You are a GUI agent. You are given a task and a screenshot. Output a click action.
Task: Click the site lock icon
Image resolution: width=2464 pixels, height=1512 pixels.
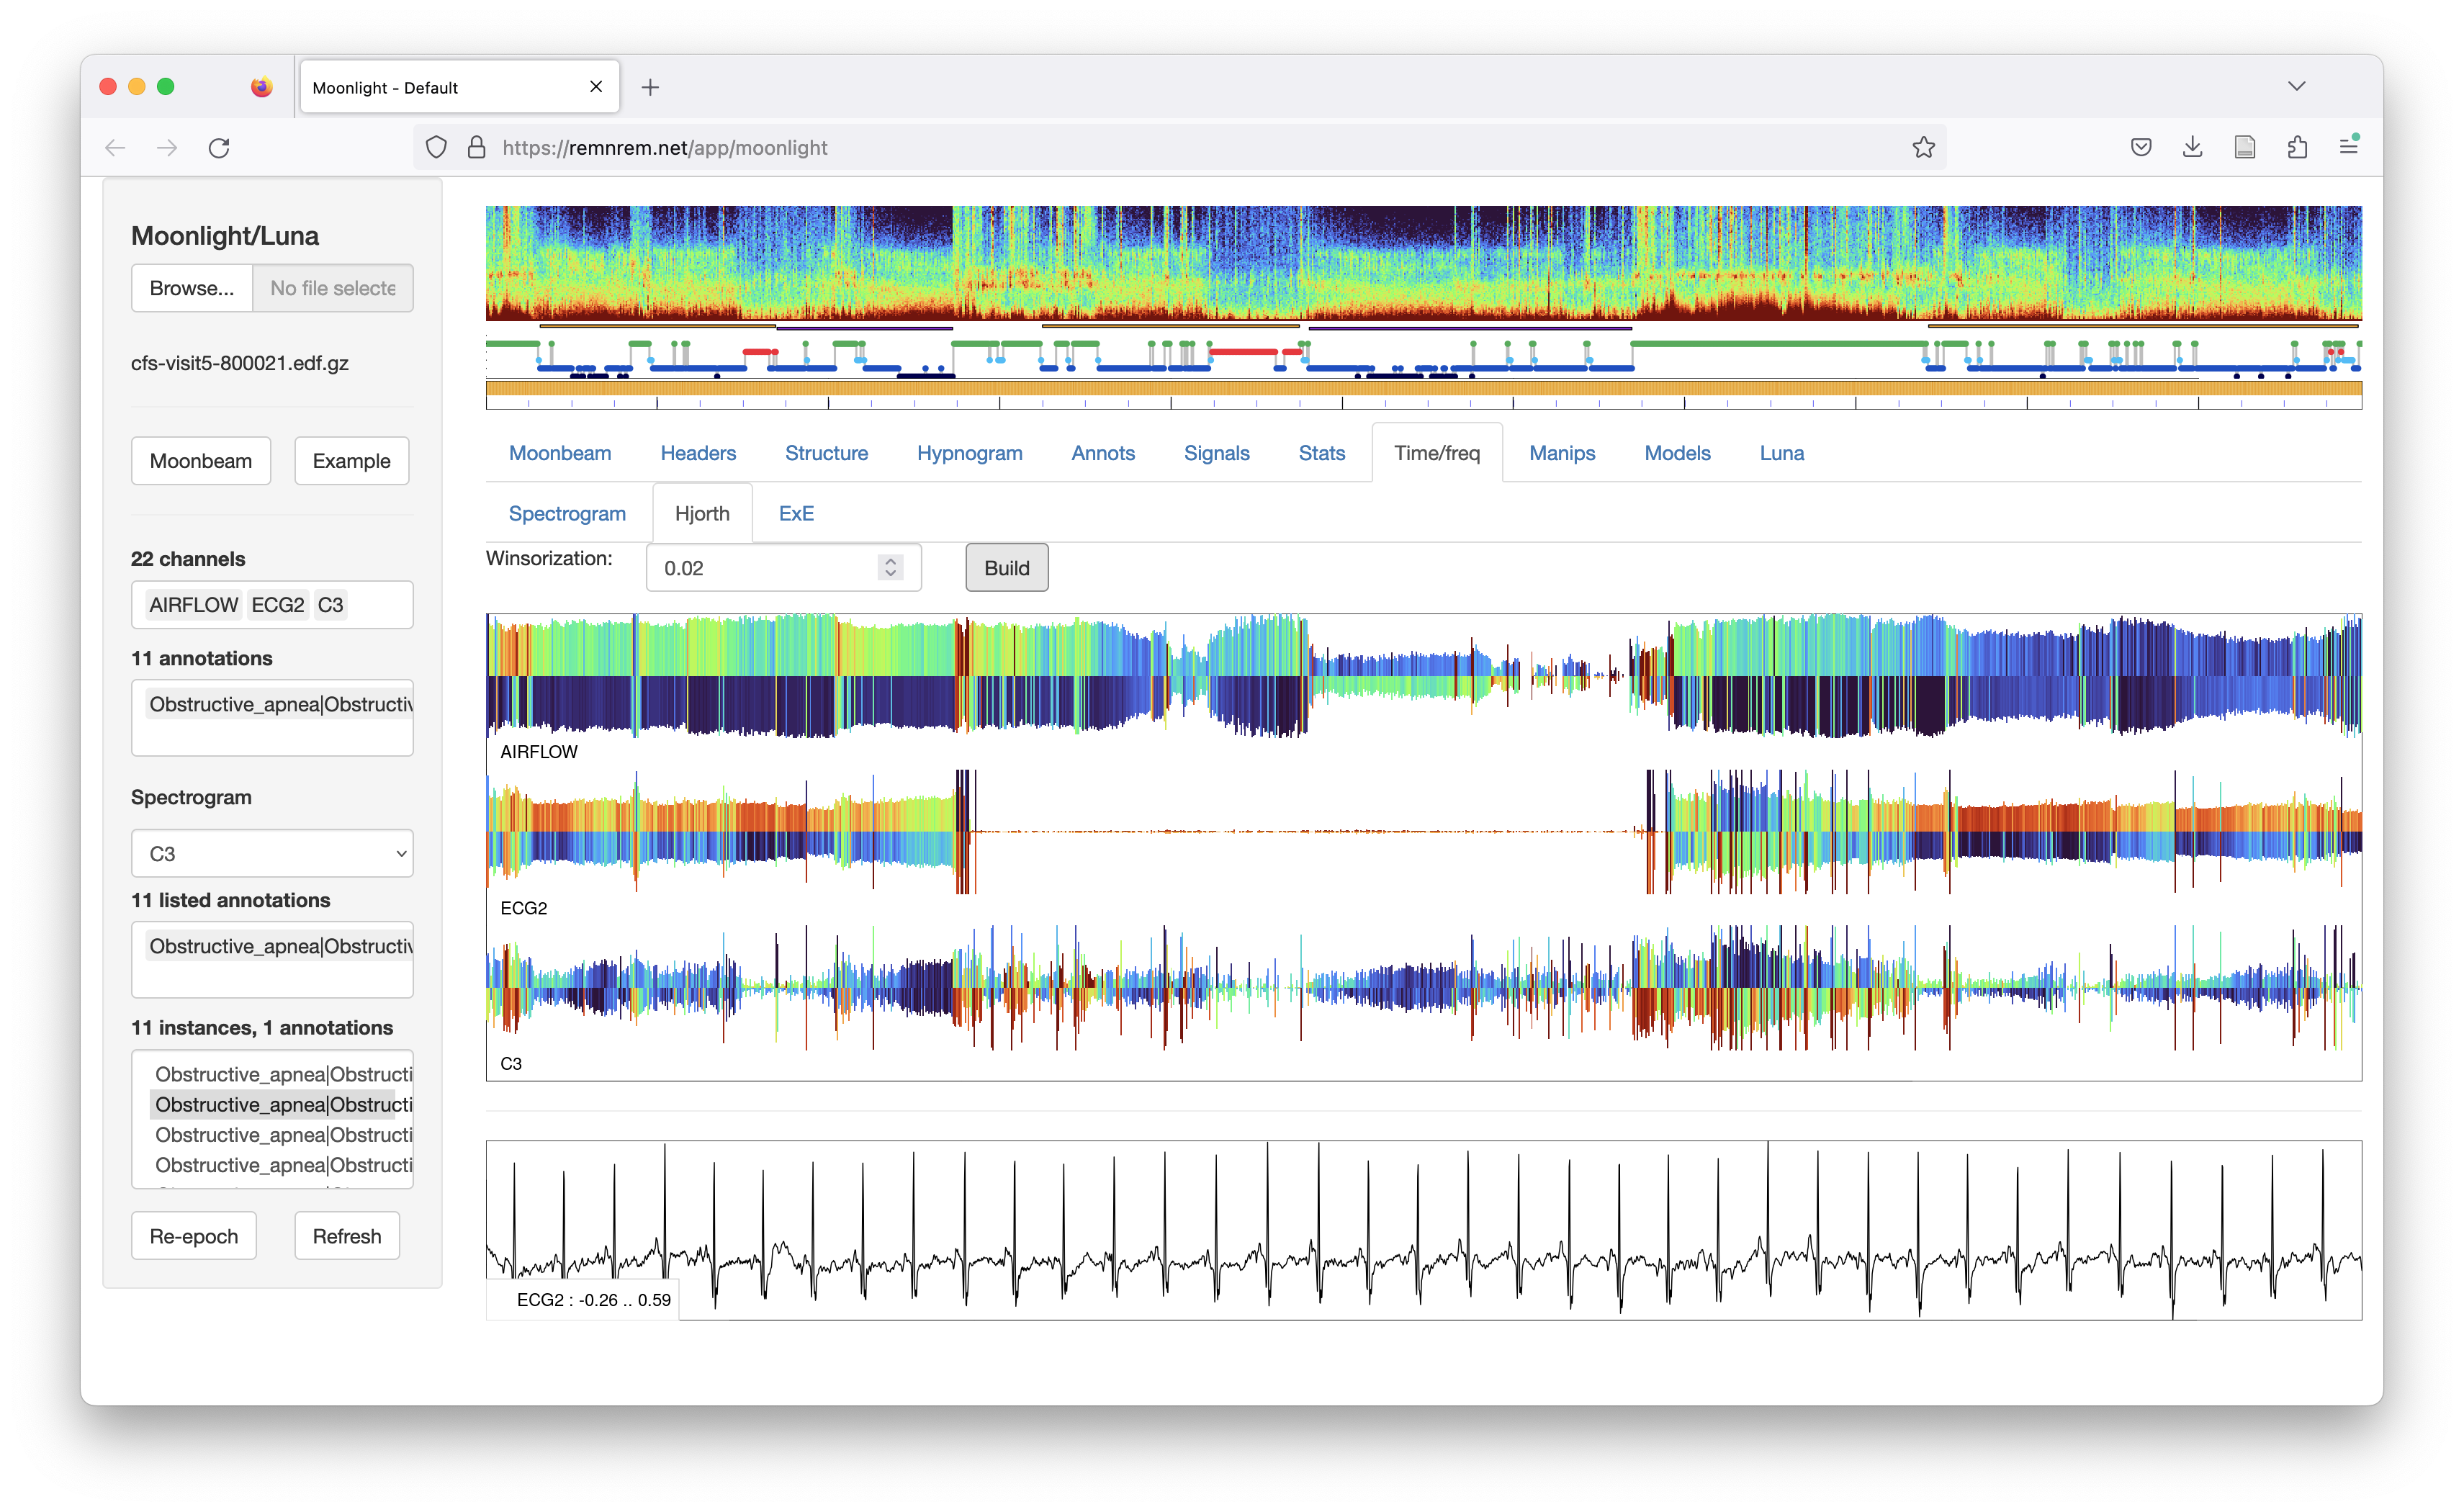coord(477,148)
